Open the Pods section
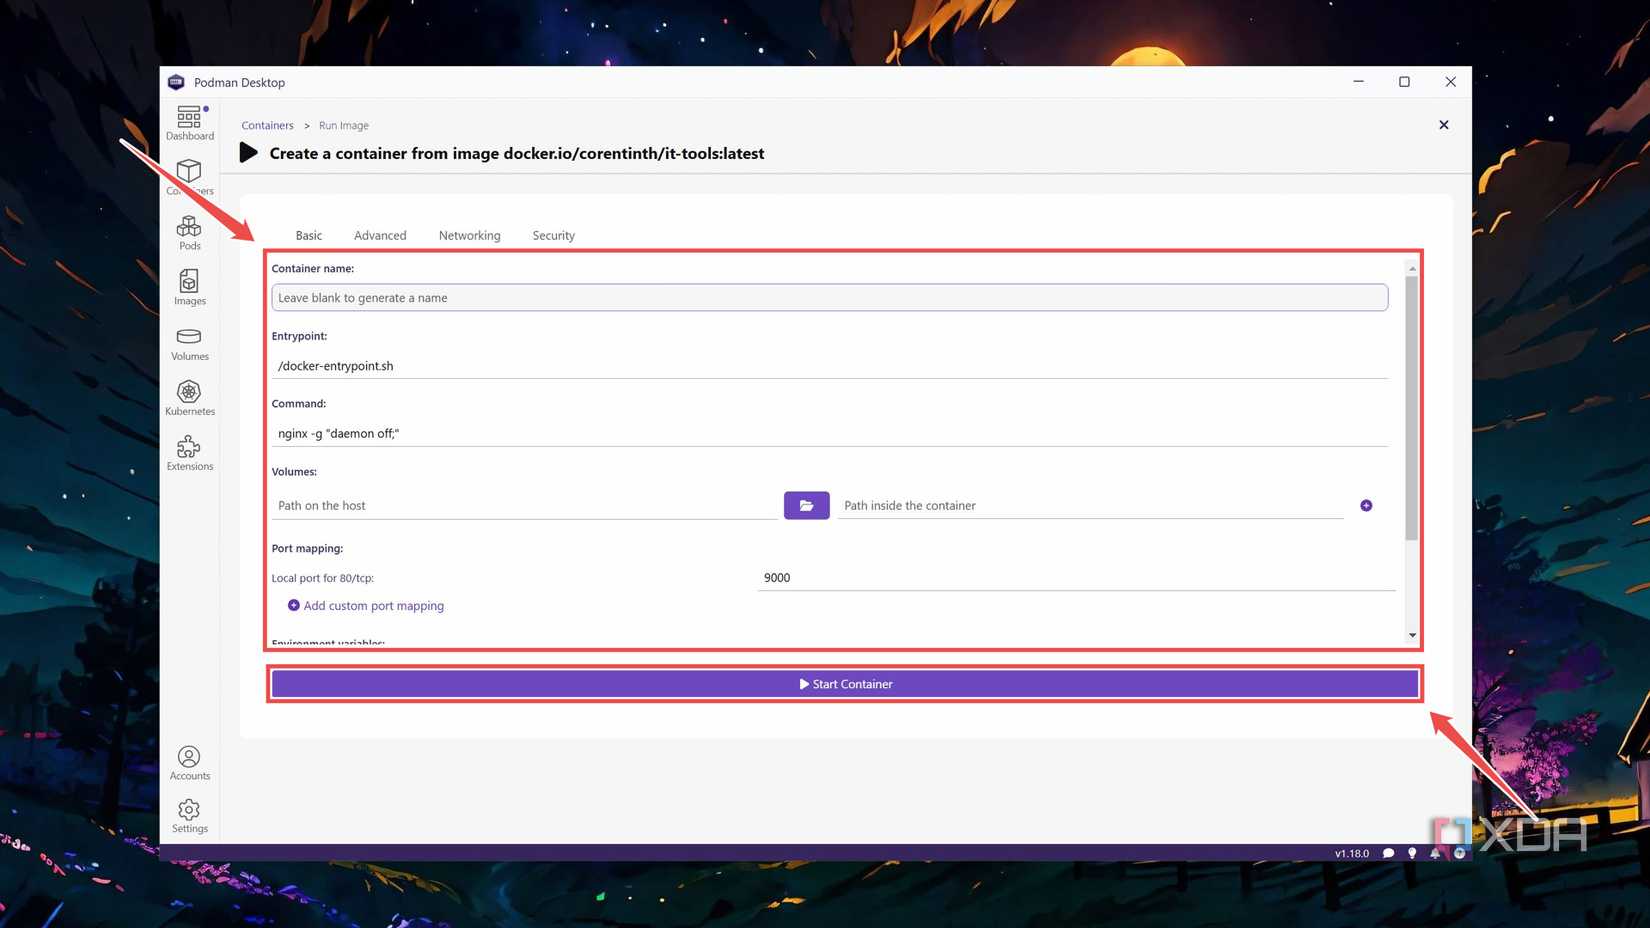 point(189,232)
